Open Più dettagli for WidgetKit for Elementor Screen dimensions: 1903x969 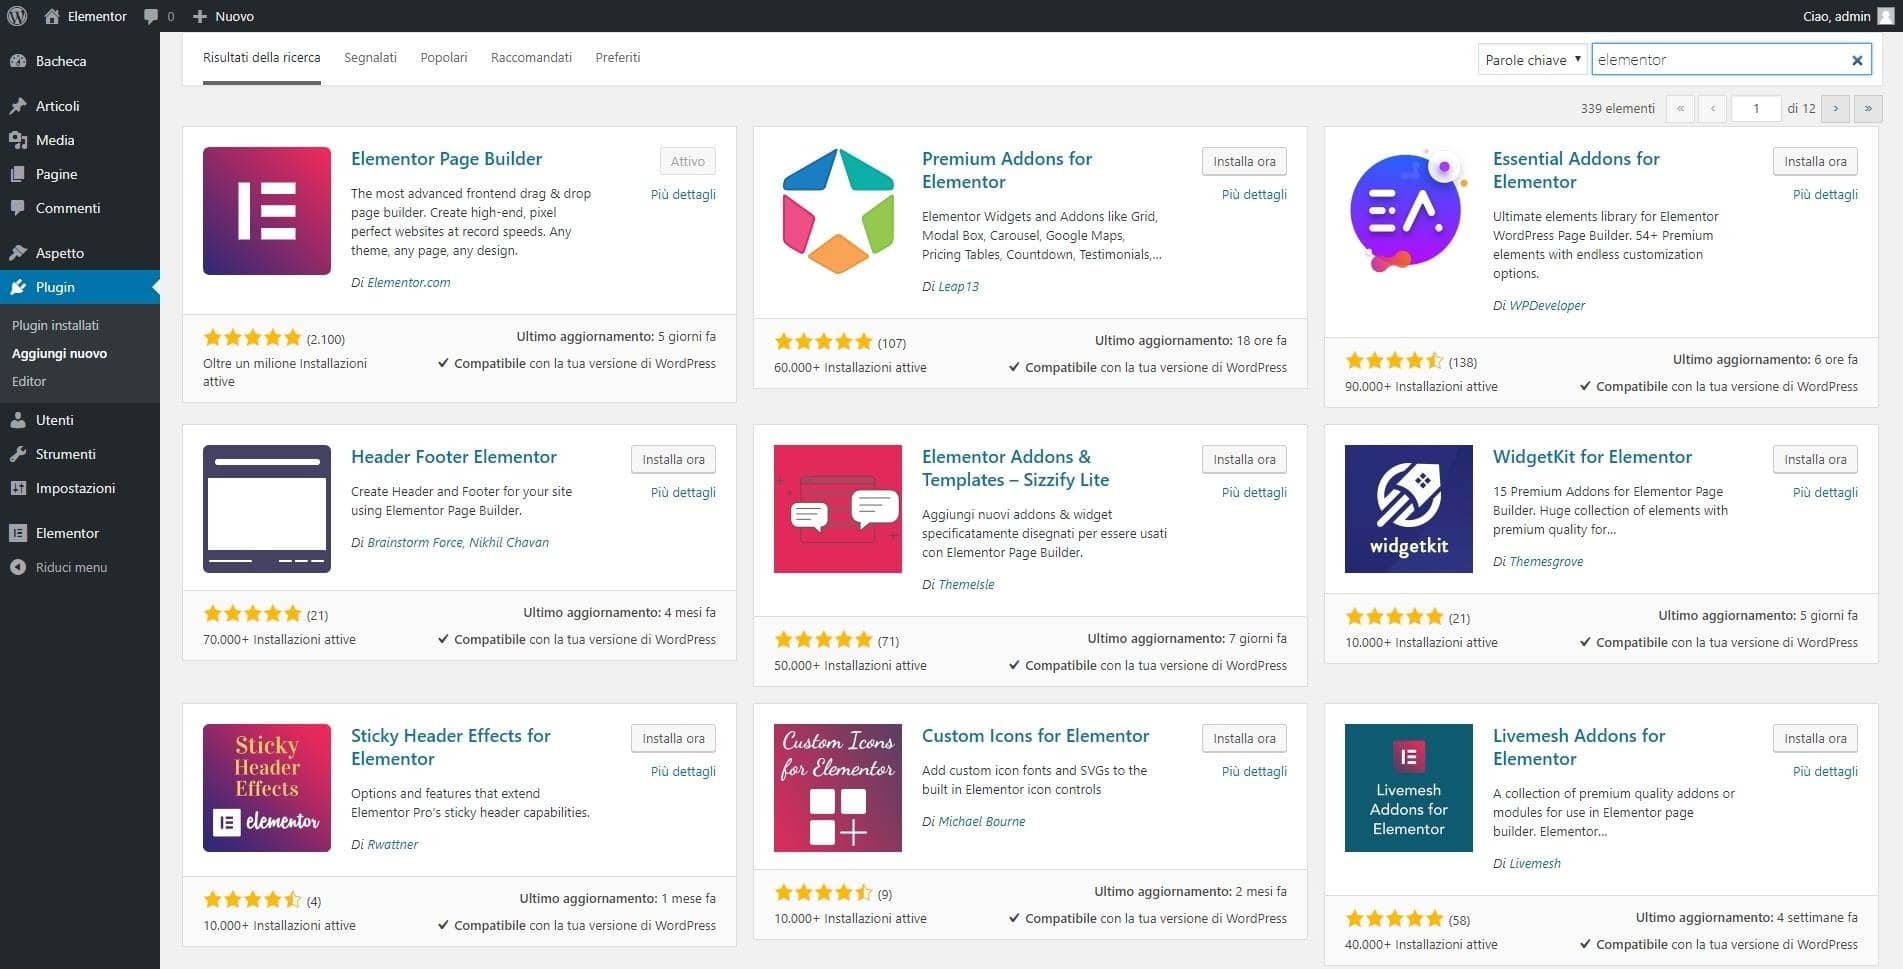[x=1825, y=492]
